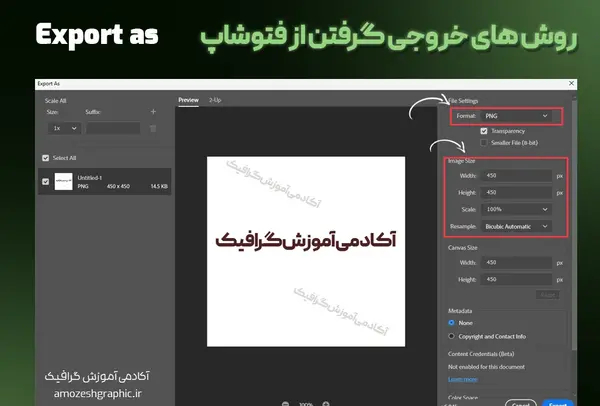The image size is (600, 406).
Task: Switch to the Preview tab
Action: (188, 100)
